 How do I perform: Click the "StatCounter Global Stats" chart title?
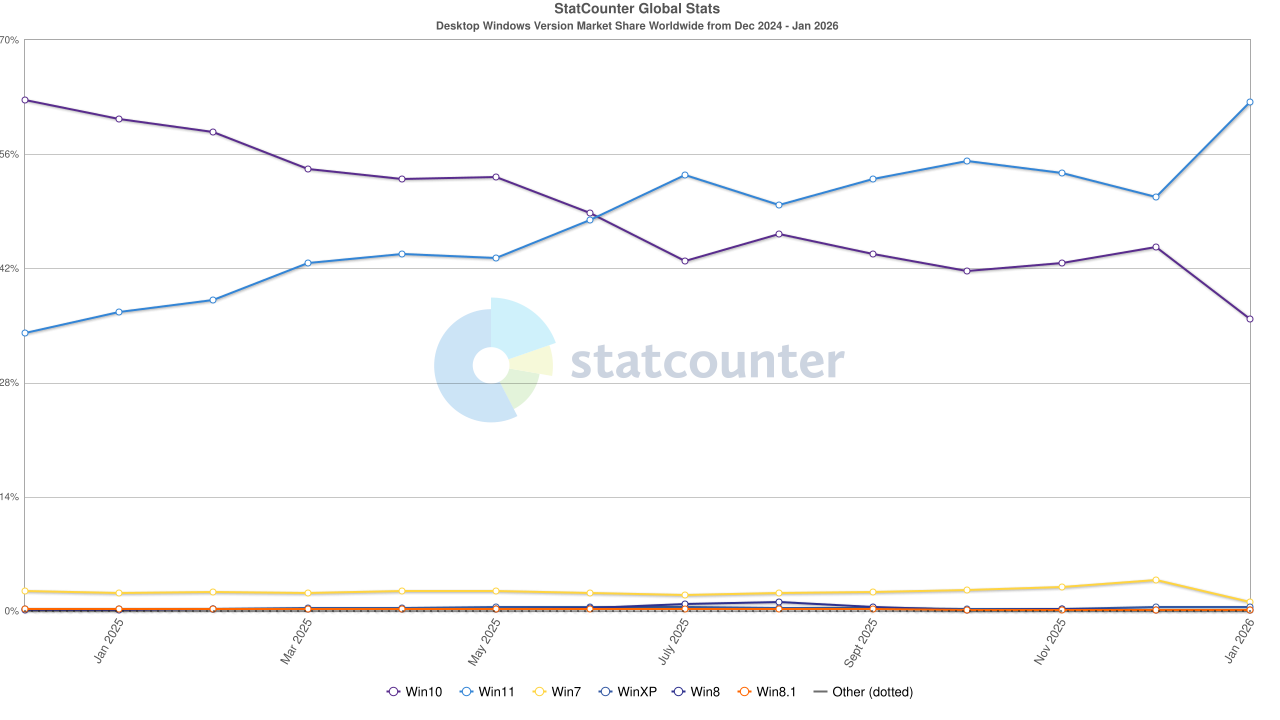[x=637, y=9]
